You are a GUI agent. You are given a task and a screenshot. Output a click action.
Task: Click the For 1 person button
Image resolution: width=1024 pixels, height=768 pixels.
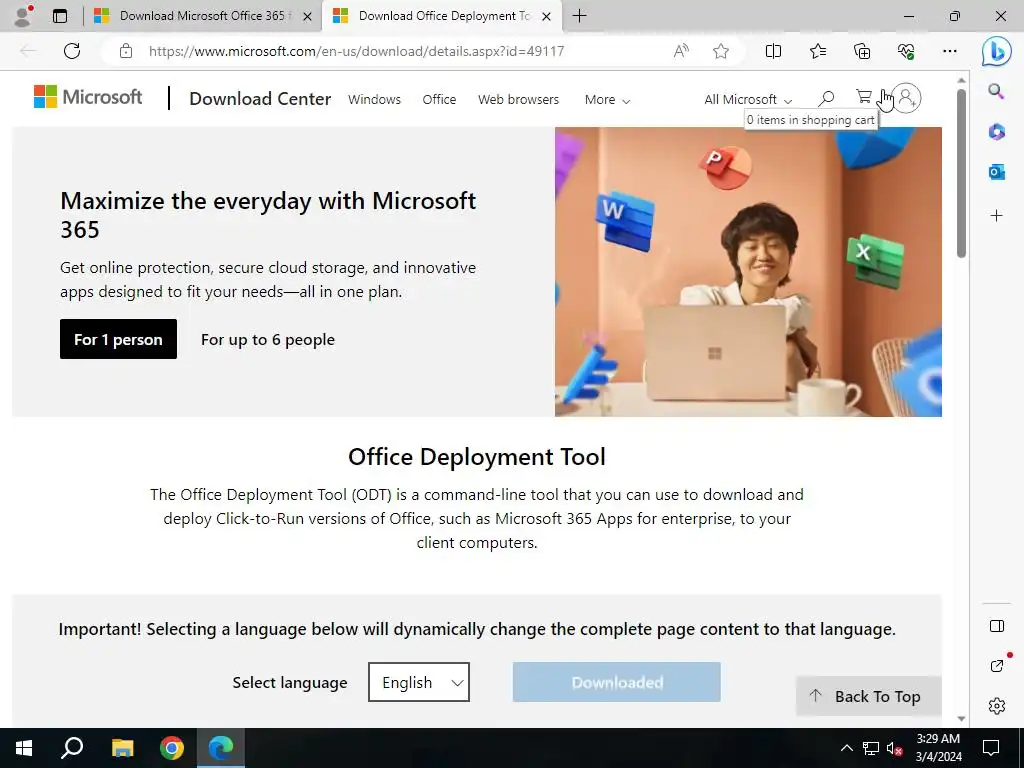(118, 339)
